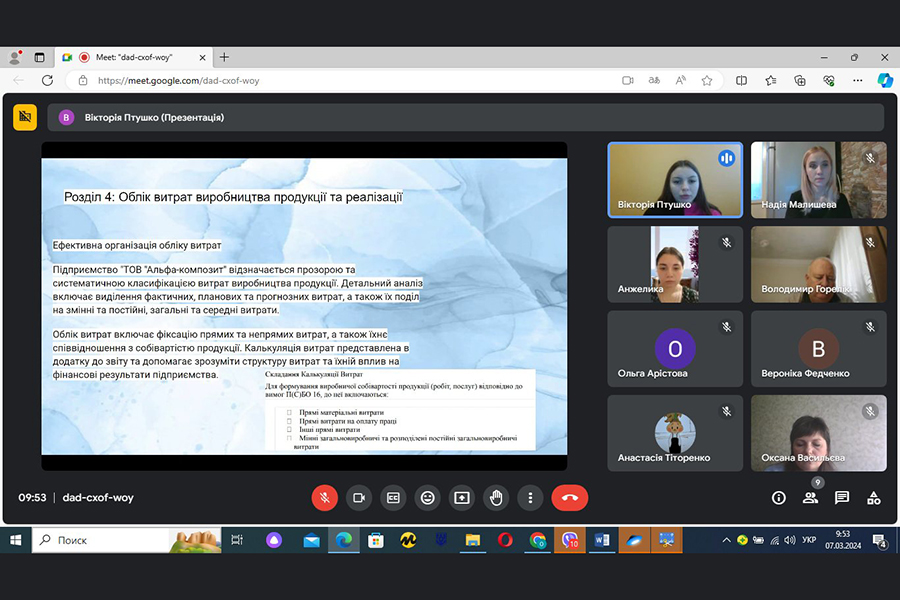Click the translate page icon
Viewport: 900px width, 600px height.
654,80
